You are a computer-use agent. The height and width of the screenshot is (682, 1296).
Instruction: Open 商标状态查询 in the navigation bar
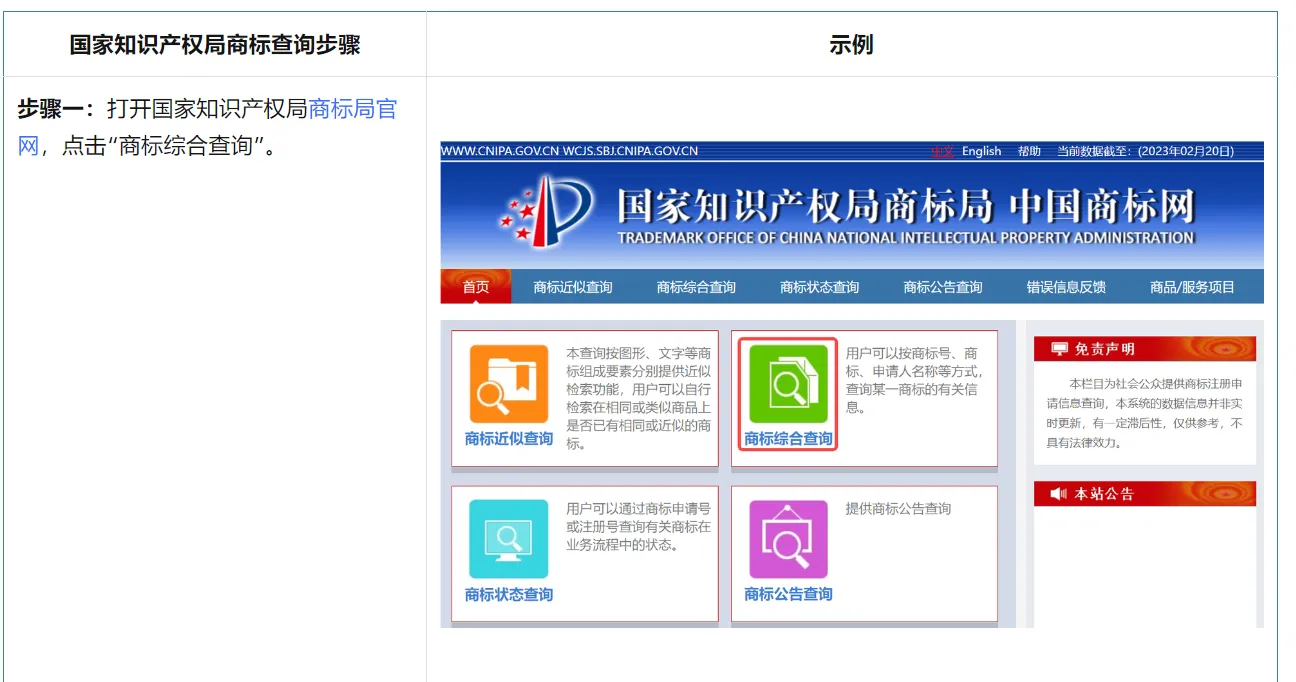click(820, 287)
